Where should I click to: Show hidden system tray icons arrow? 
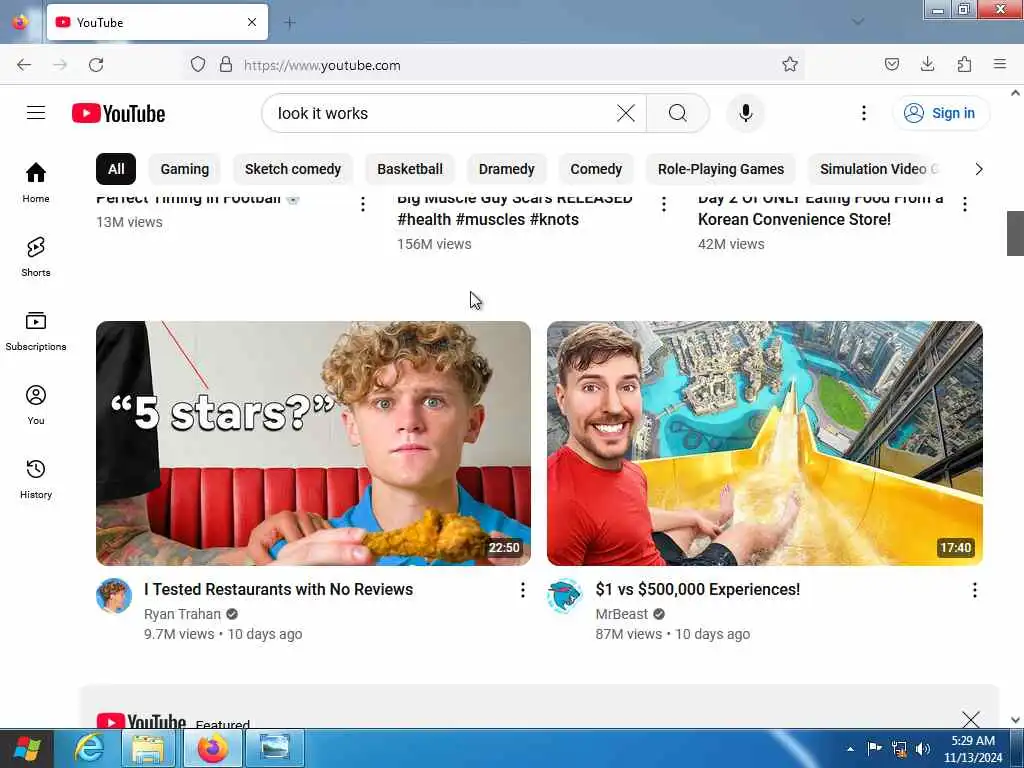point(850,749)
